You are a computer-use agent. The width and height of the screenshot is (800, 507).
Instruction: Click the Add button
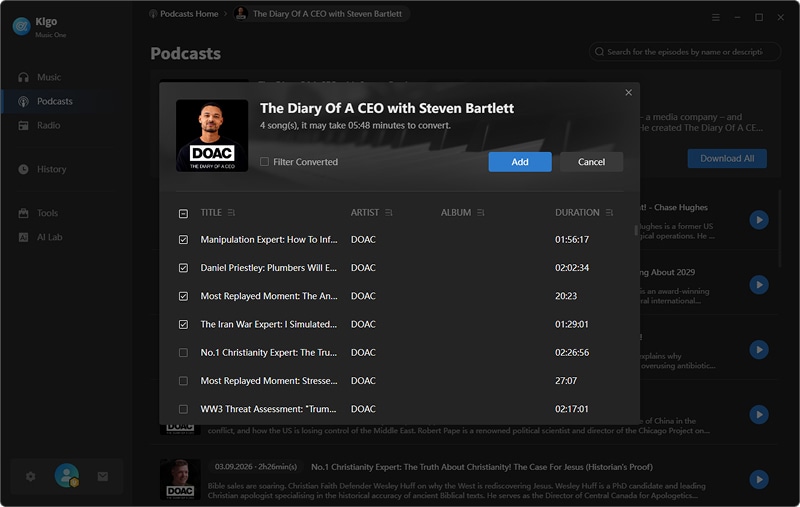click(x=520, y=162)
